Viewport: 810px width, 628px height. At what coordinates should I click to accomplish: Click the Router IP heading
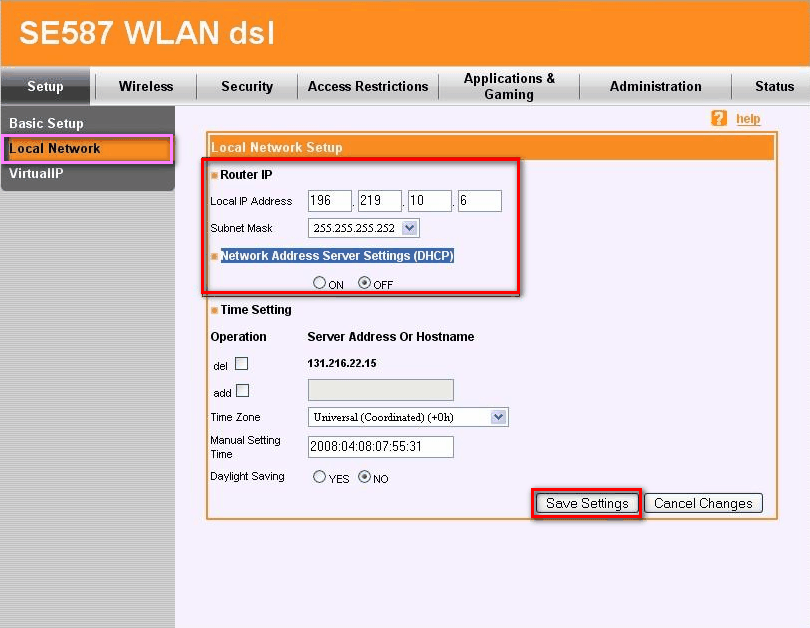tap(246, 175)
